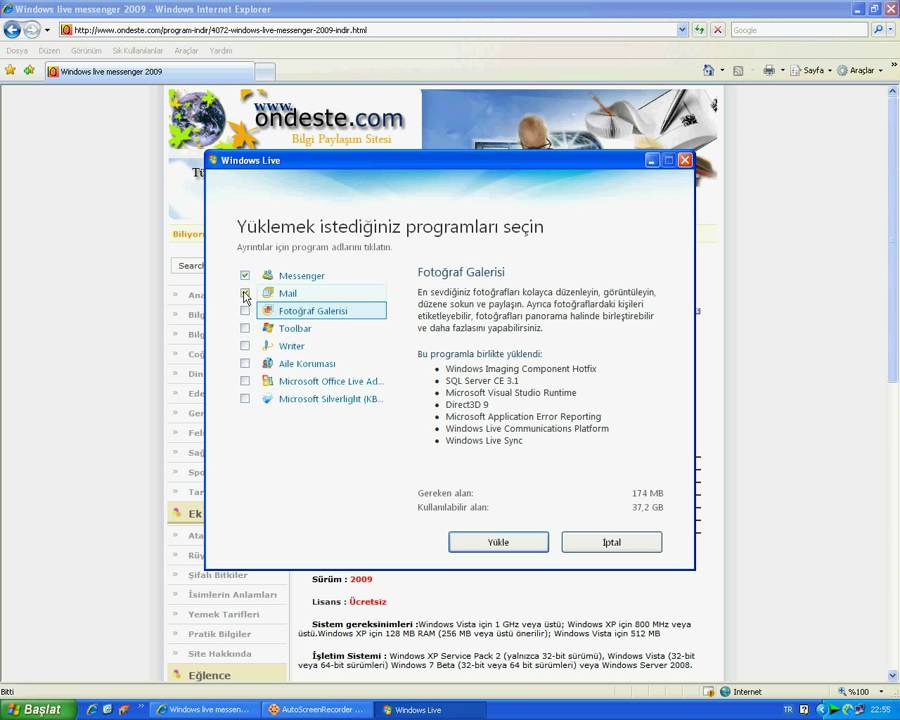Click the Print icon in the command bar
The width and height of the screenshot is (900, 720).
pos(769,70)
